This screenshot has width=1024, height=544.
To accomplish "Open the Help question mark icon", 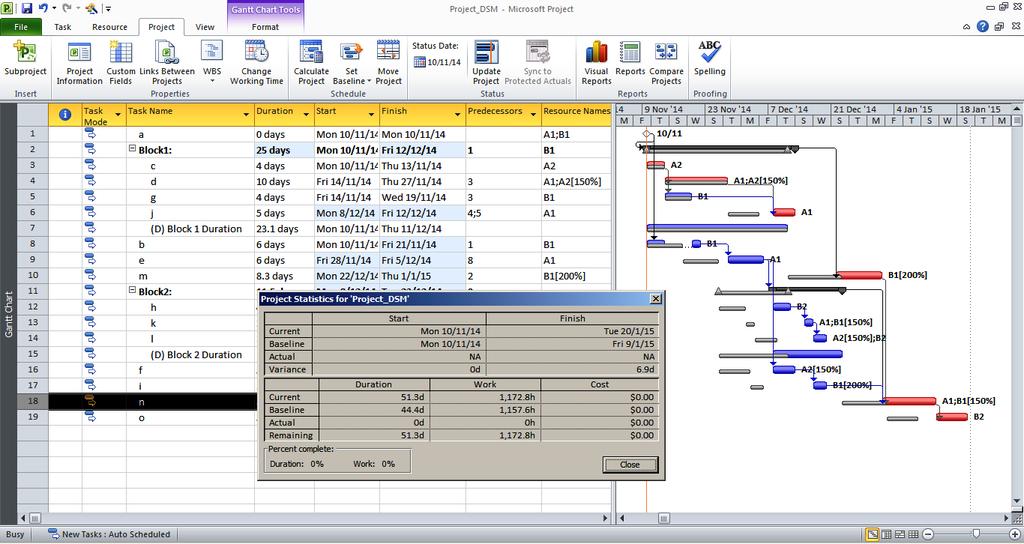I will (x=982, y=27).
